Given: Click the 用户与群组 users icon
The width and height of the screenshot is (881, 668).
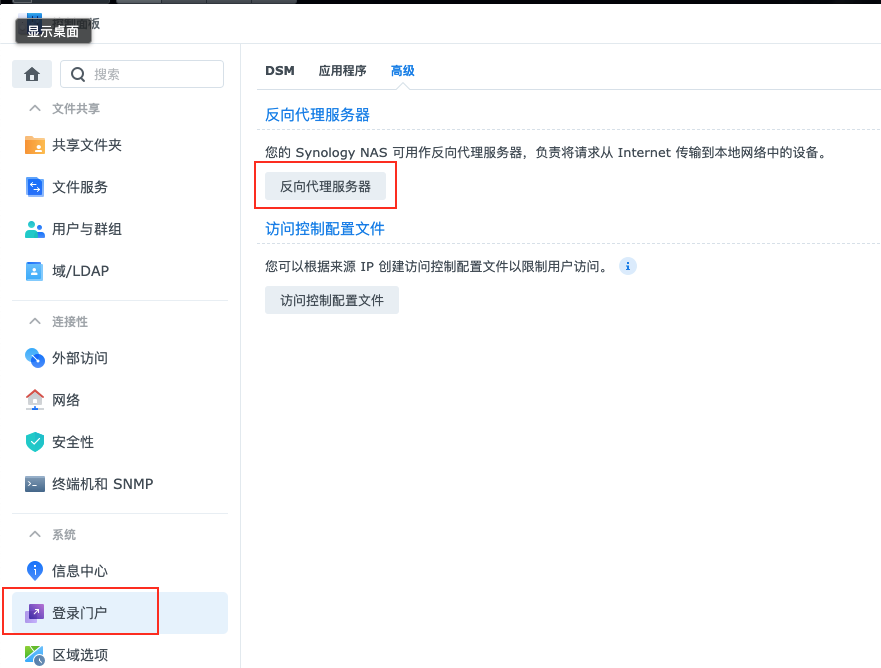Looking at the screenshot, I should coord(35,229).
